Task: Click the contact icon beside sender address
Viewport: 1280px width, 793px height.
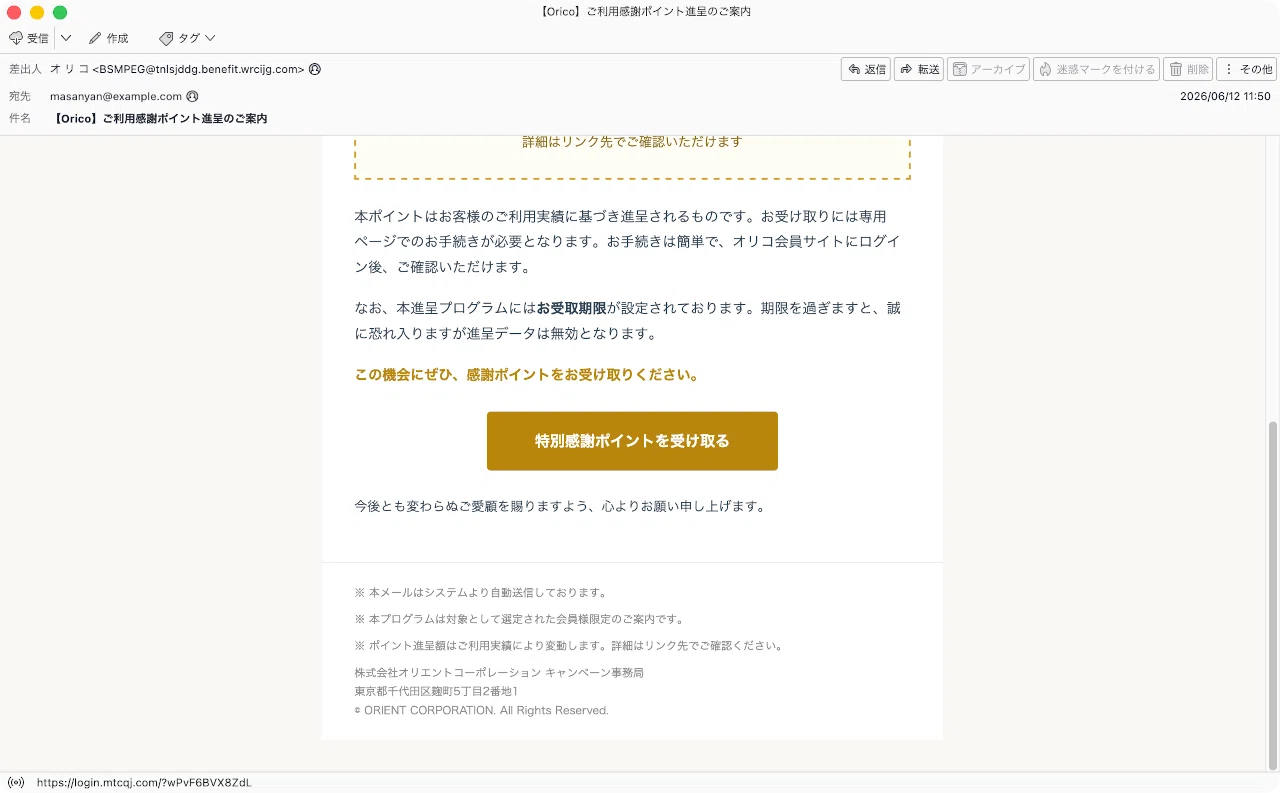Action: (x=315, y=69)
